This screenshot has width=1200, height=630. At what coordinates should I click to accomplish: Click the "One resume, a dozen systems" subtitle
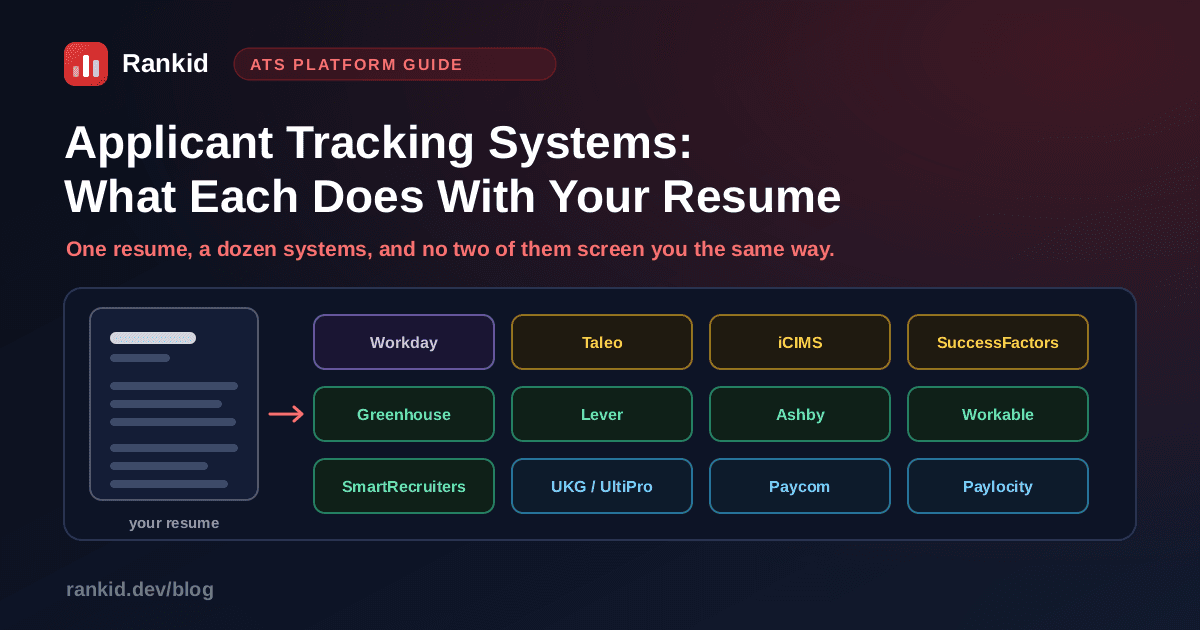(450, 249)
